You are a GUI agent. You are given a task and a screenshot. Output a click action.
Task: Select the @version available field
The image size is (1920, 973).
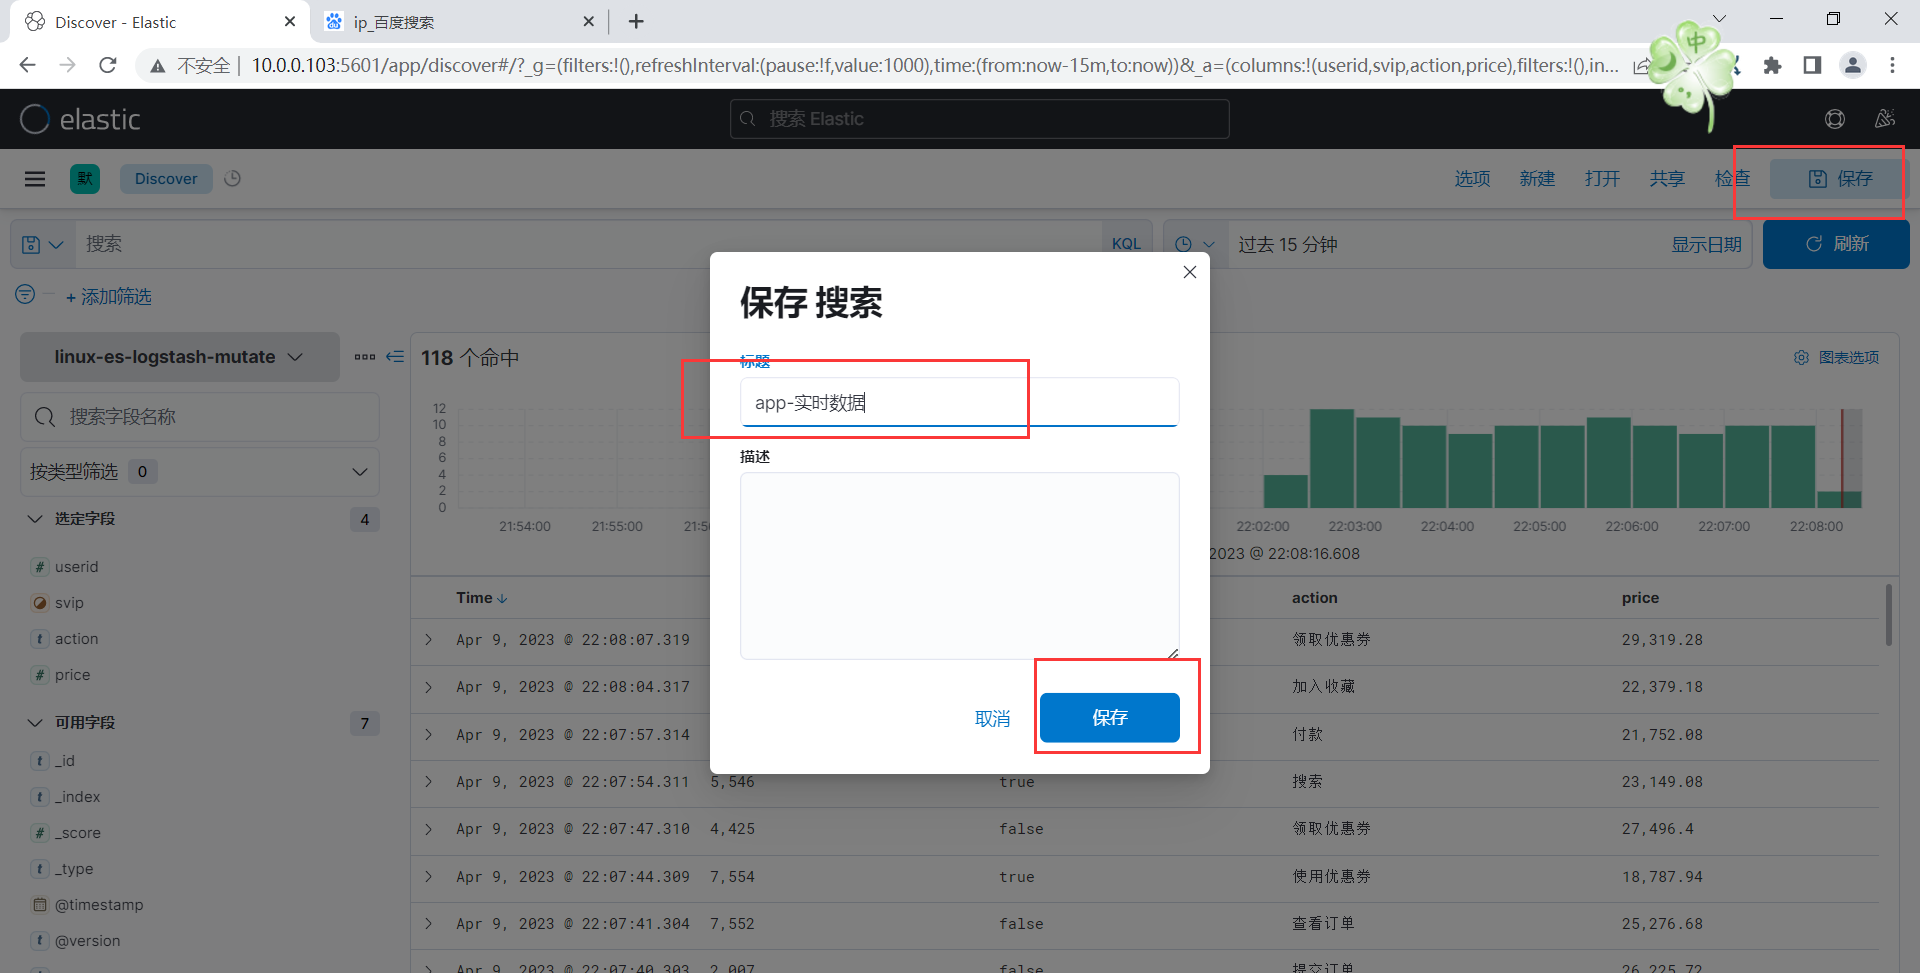coord(87,941)
